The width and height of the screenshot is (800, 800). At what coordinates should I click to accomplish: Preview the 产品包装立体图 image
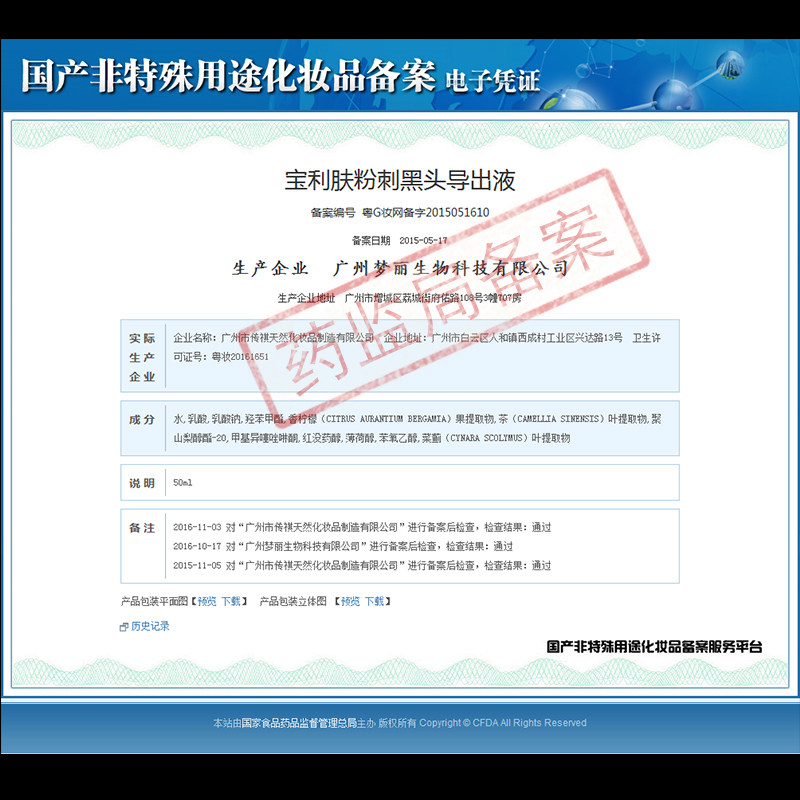[x=350, y=602]
